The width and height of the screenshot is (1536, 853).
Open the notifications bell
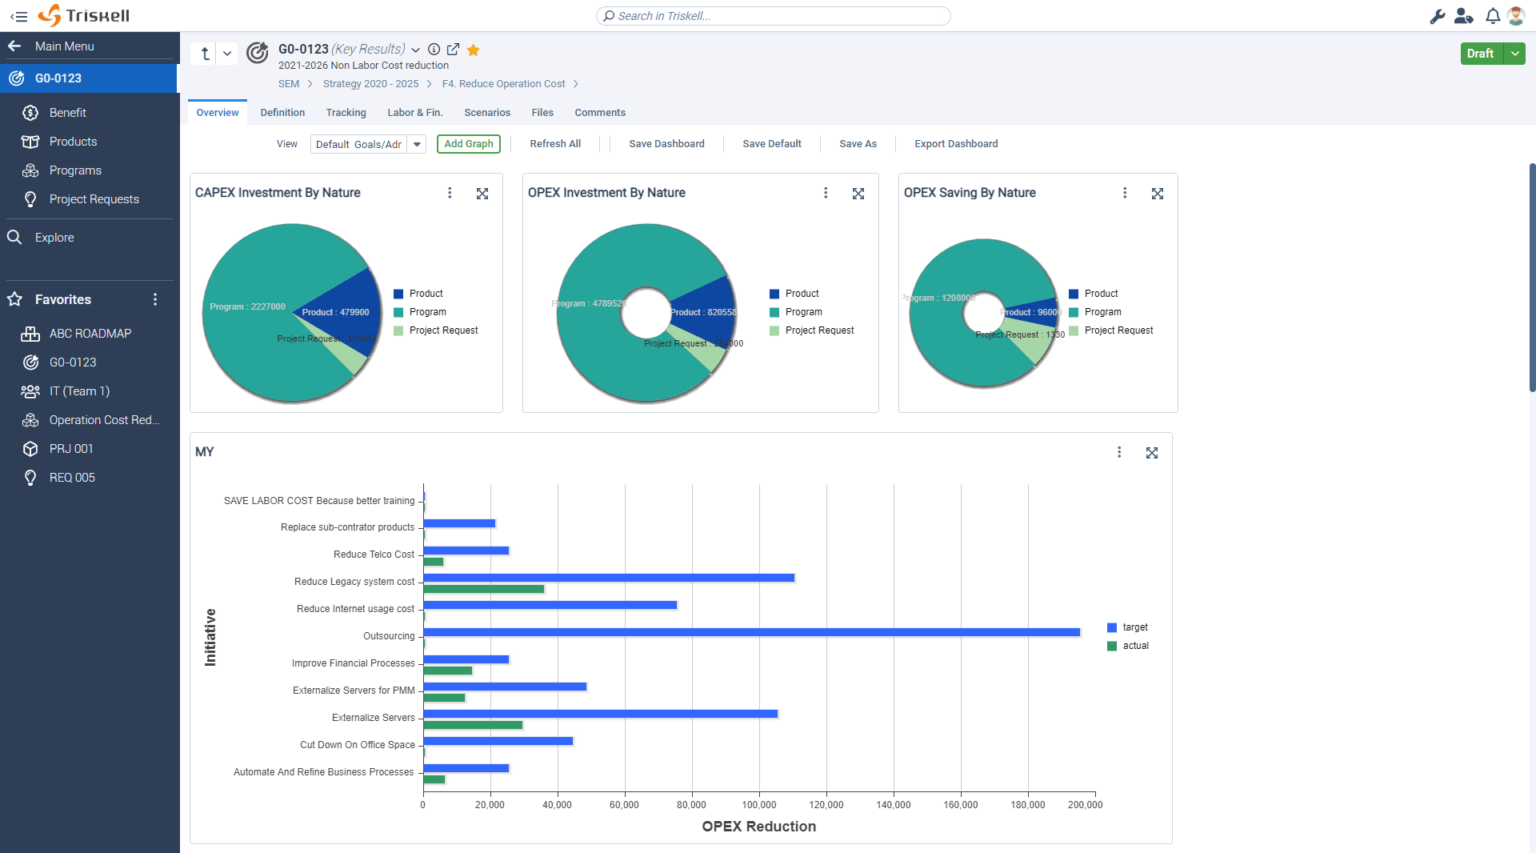click(1492, 16)
